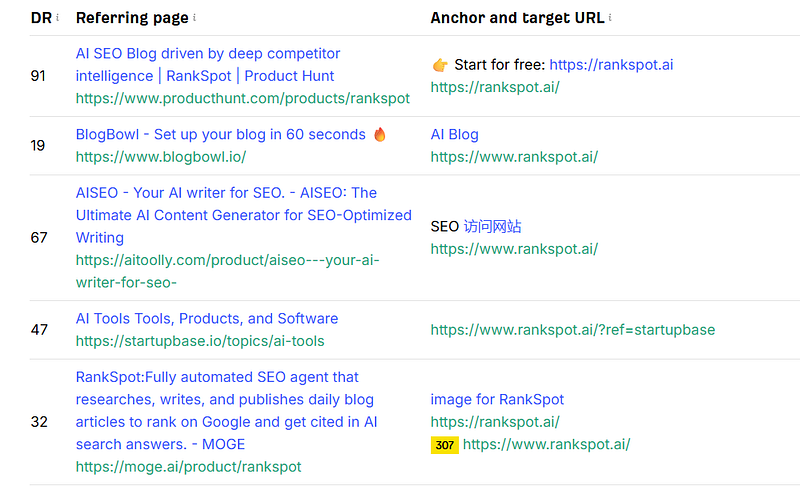800x486 pixels.
Task: Open the https://www.blogbowl.io/ URL
Action: (x=161, y=157)
